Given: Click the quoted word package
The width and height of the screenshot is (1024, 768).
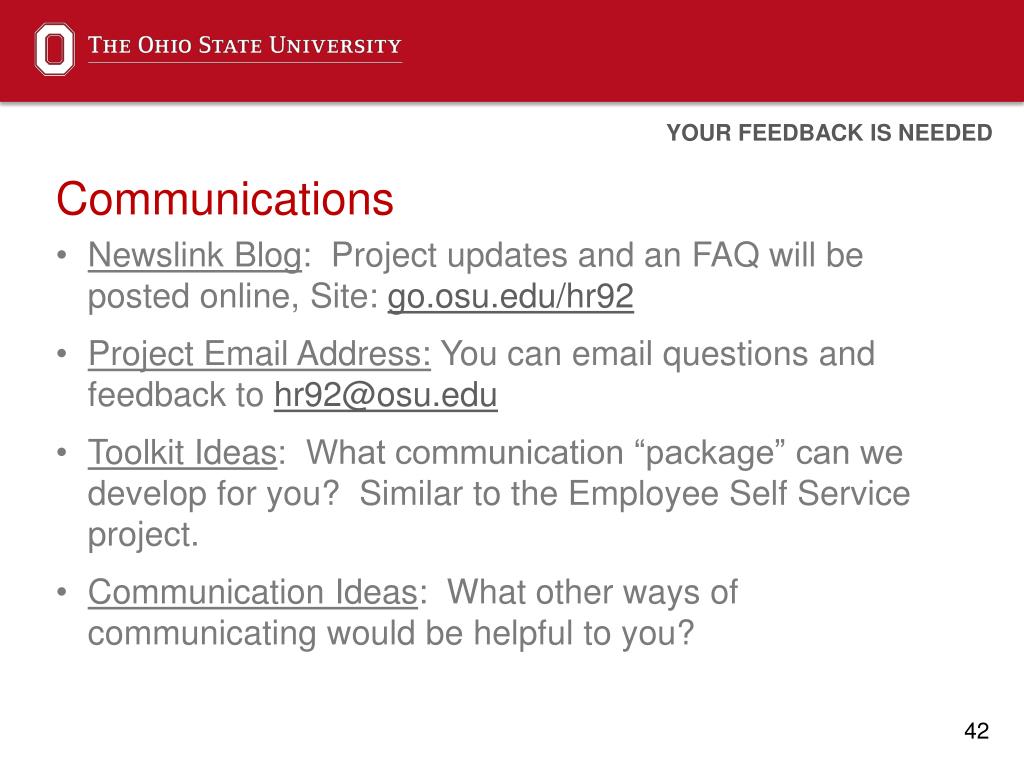Looking at the screenshot, I should click(710, 453).
